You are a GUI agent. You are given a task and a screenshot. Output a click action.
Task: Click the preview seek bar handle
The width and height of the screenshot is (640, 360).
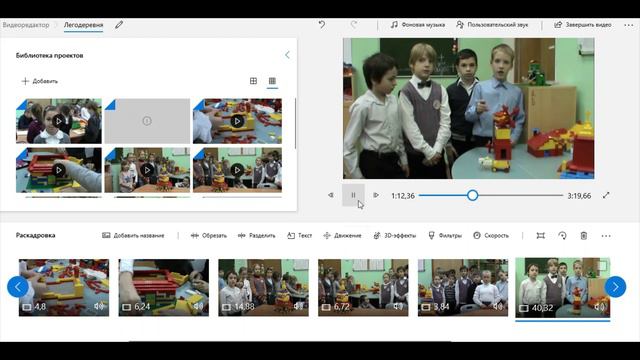tap(472, 196)
